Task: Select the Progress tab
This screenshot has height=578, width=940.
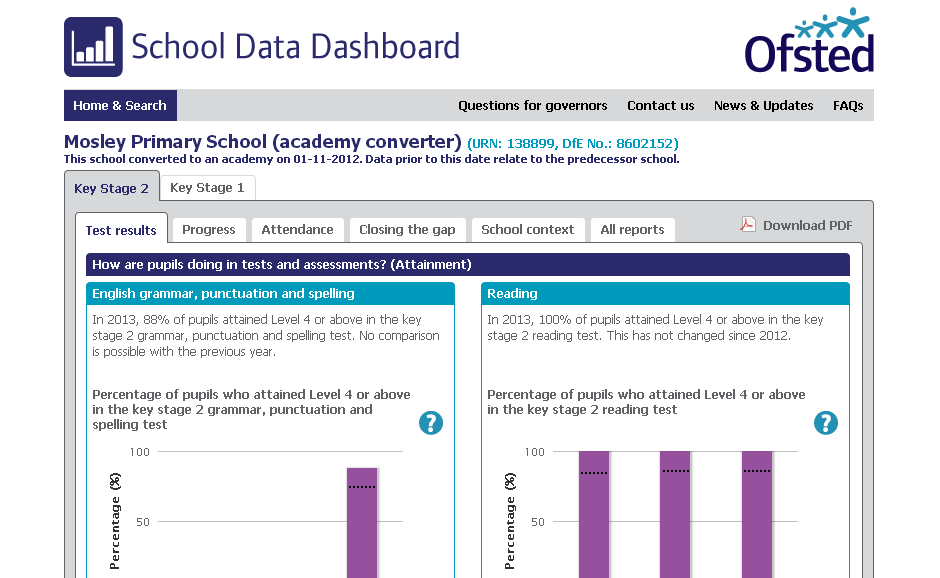Action: pyautogui.click(x=209, y=230)
